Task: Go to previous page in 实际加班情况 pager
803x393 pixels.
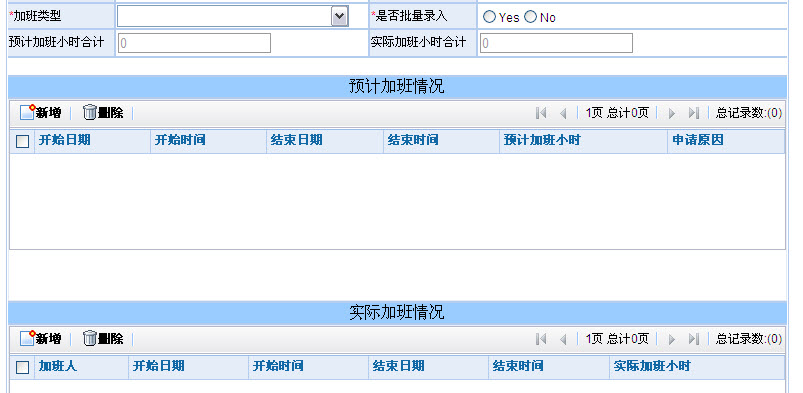Action: pos(563,339)
